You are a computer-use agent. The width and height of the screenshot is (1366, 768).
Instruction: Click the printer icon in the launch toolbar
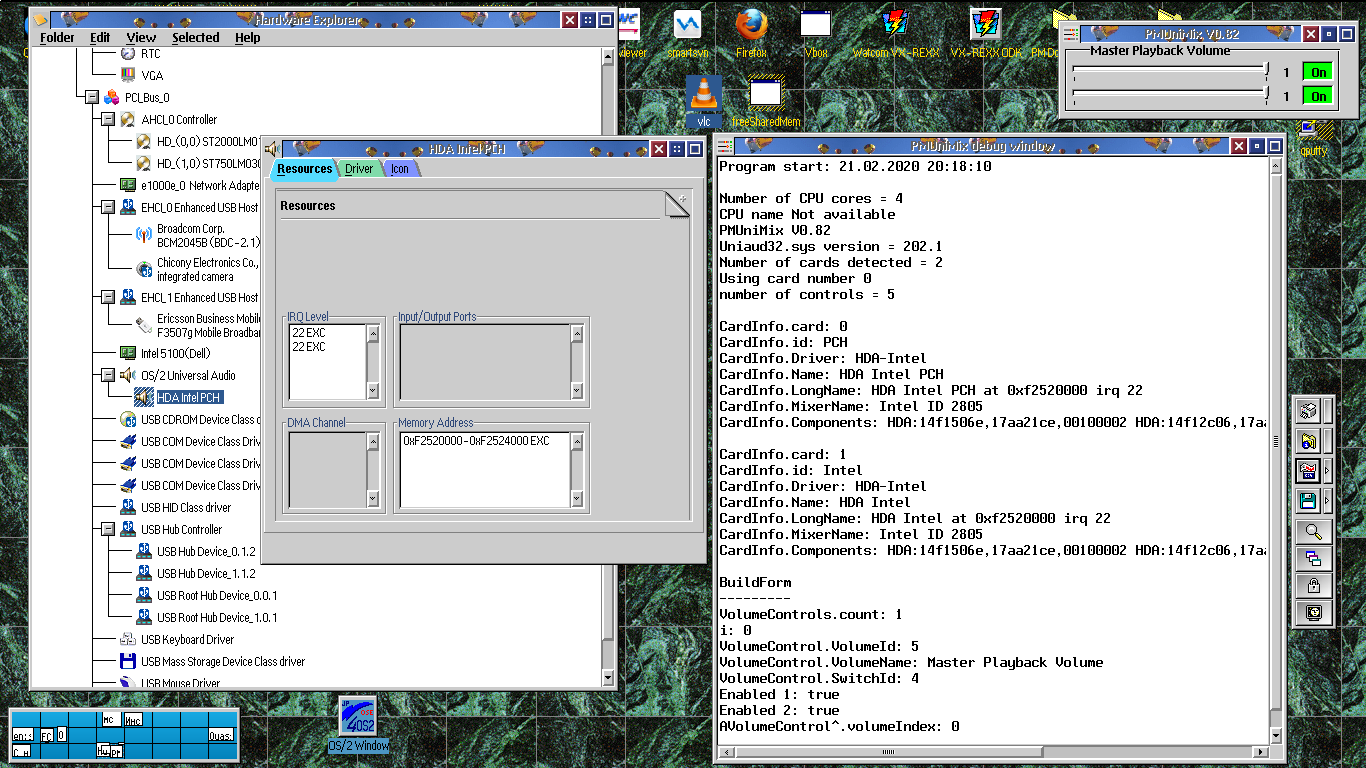tap(1308, 411)
